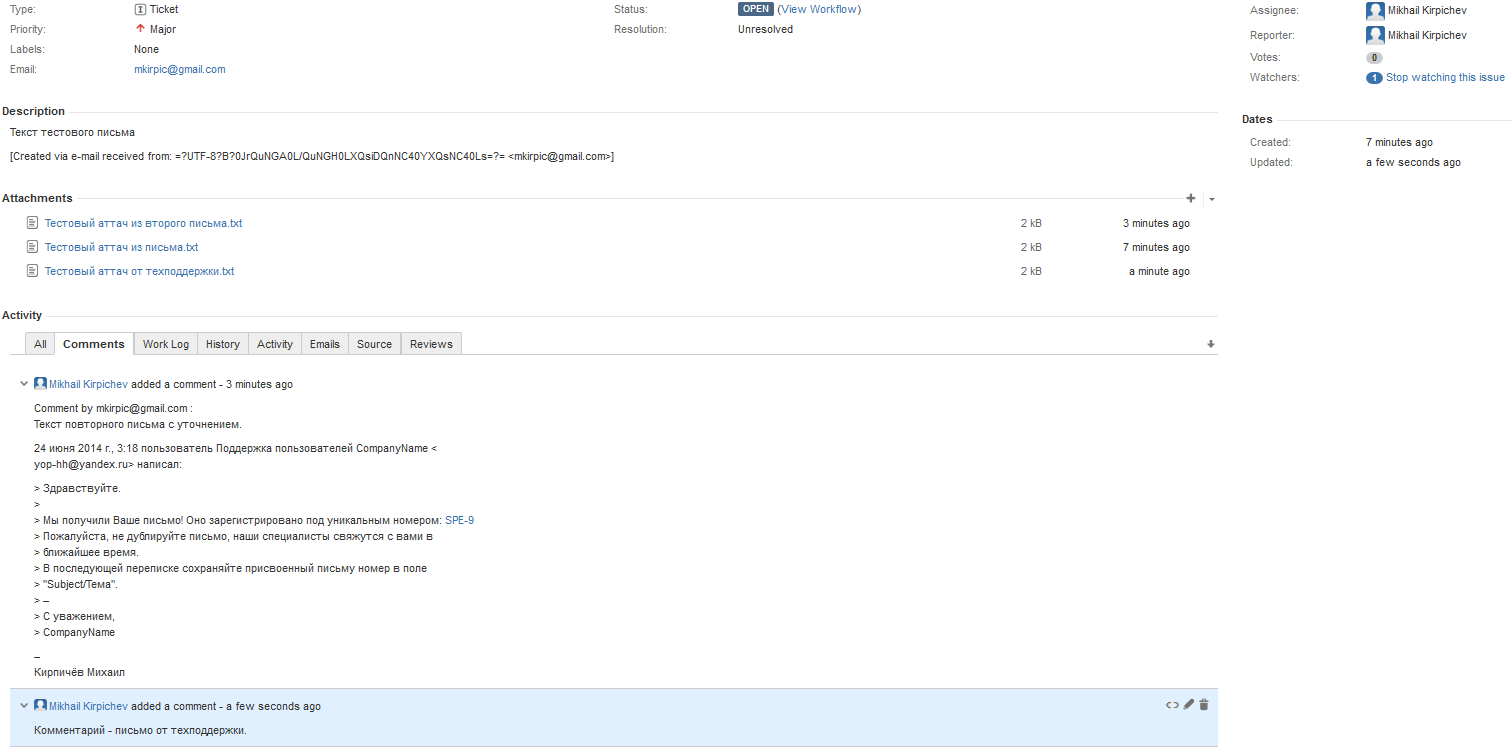Click the Activity section heading

tap(22, 315)
